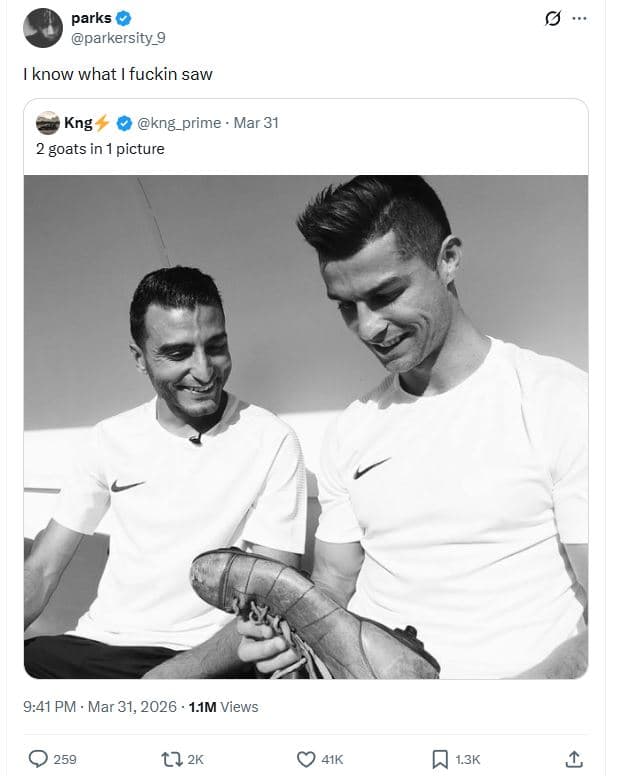Click the Kng quoted-post avatar
Screen dimensions: 617x776
coord(47,123)
